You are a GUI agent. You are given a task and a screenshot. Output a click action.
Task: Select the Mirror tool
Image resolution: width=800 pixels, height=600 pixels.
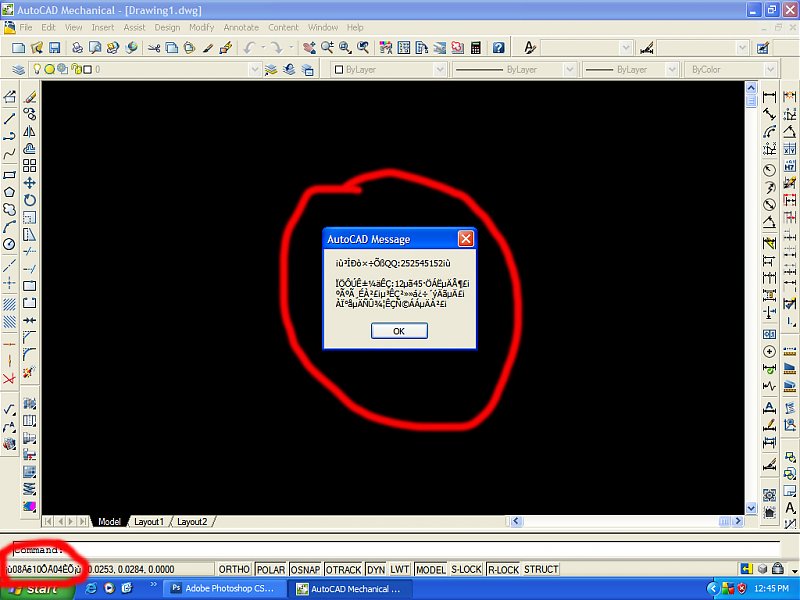coord(30,132)
